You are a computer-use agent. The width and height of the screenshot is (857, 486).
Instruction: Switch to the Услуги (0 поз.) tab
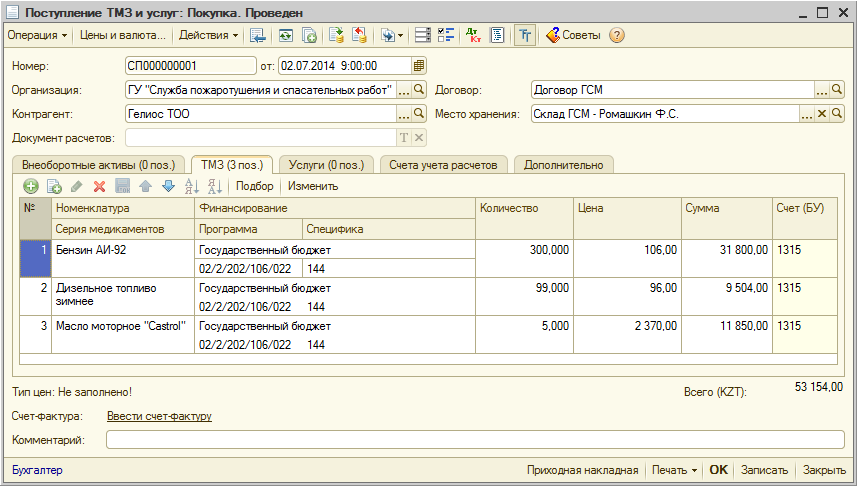(326, 165)
